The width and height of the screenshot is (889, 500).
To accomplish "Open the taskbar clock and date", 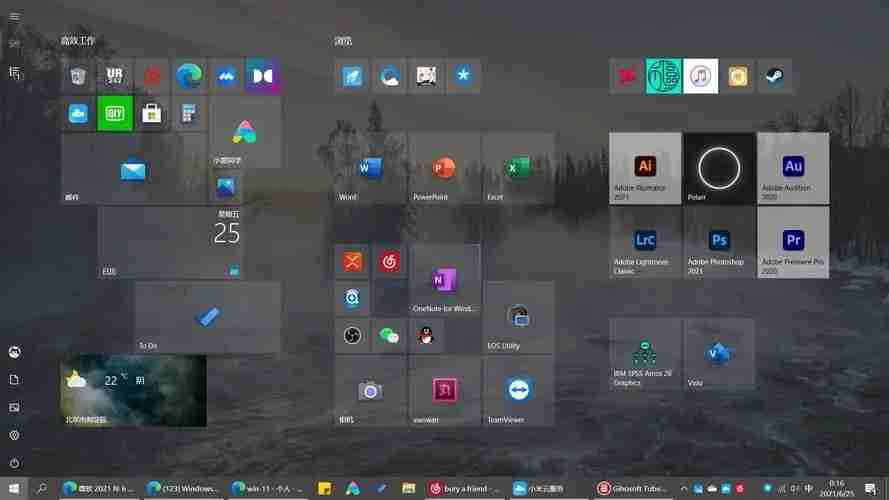I will click(836, 488).
